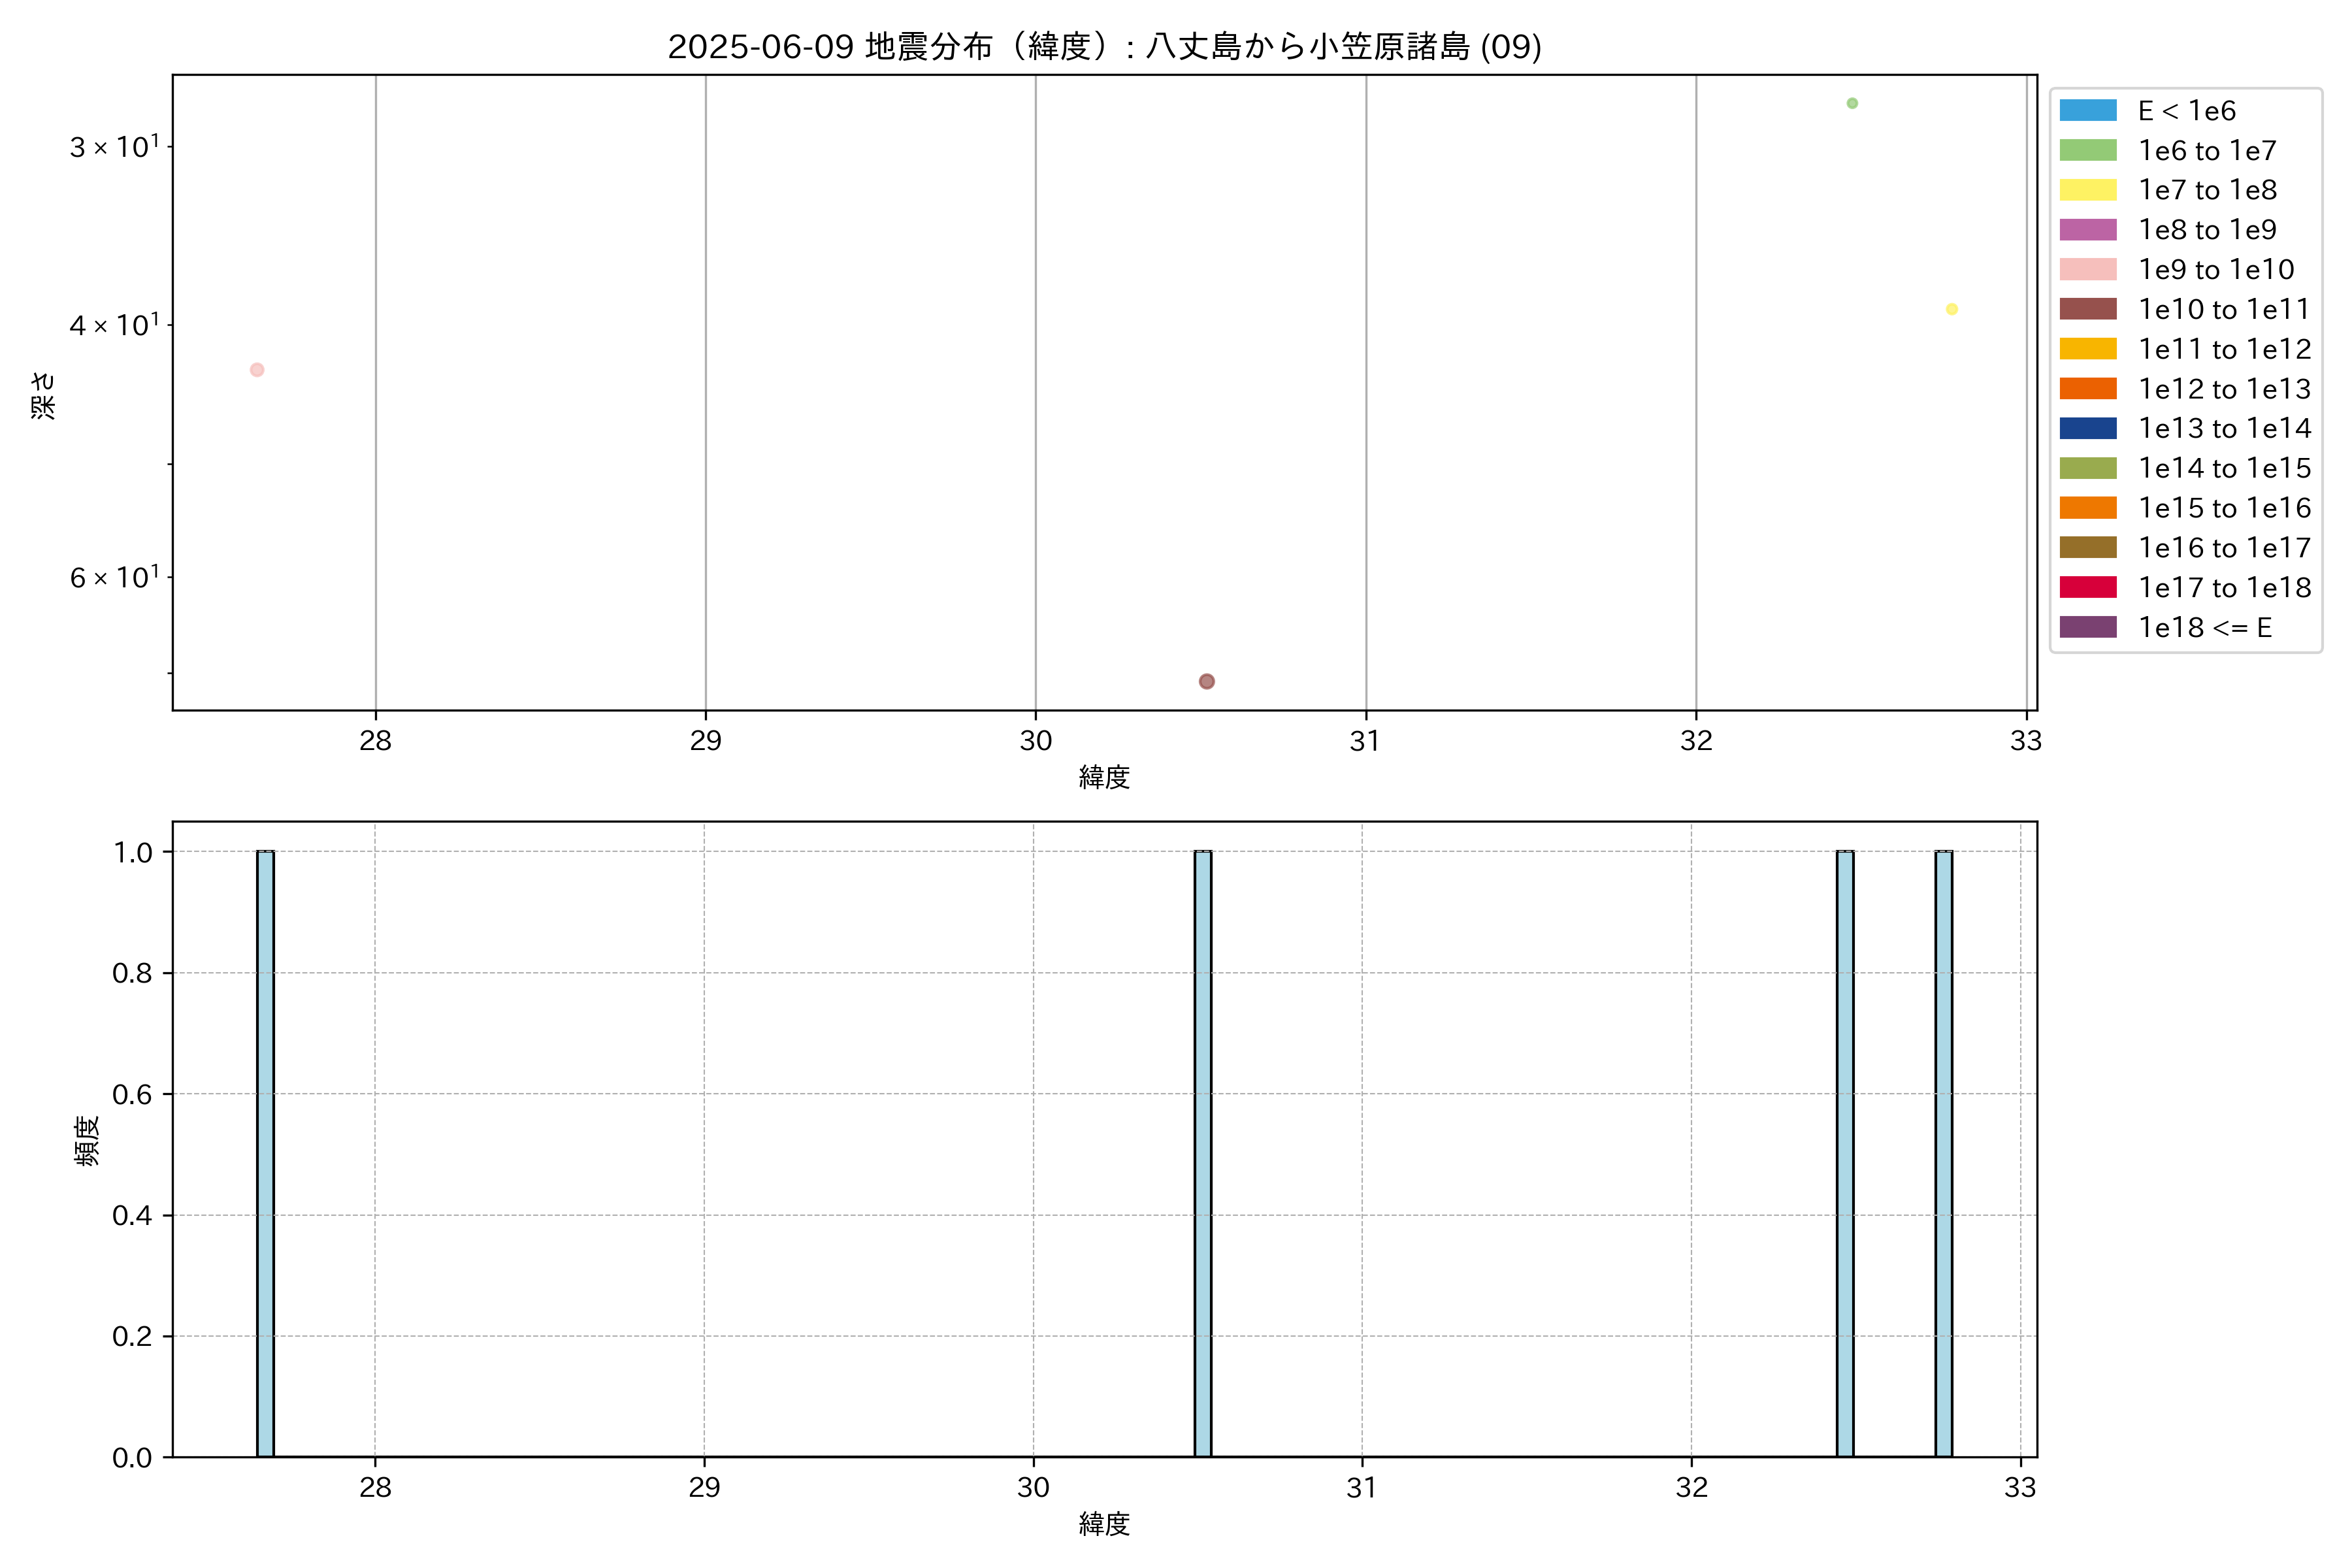Click the brown scatter point near latitude 30.5
Screen dimensions: 2352x1568
coord(1207,681)
